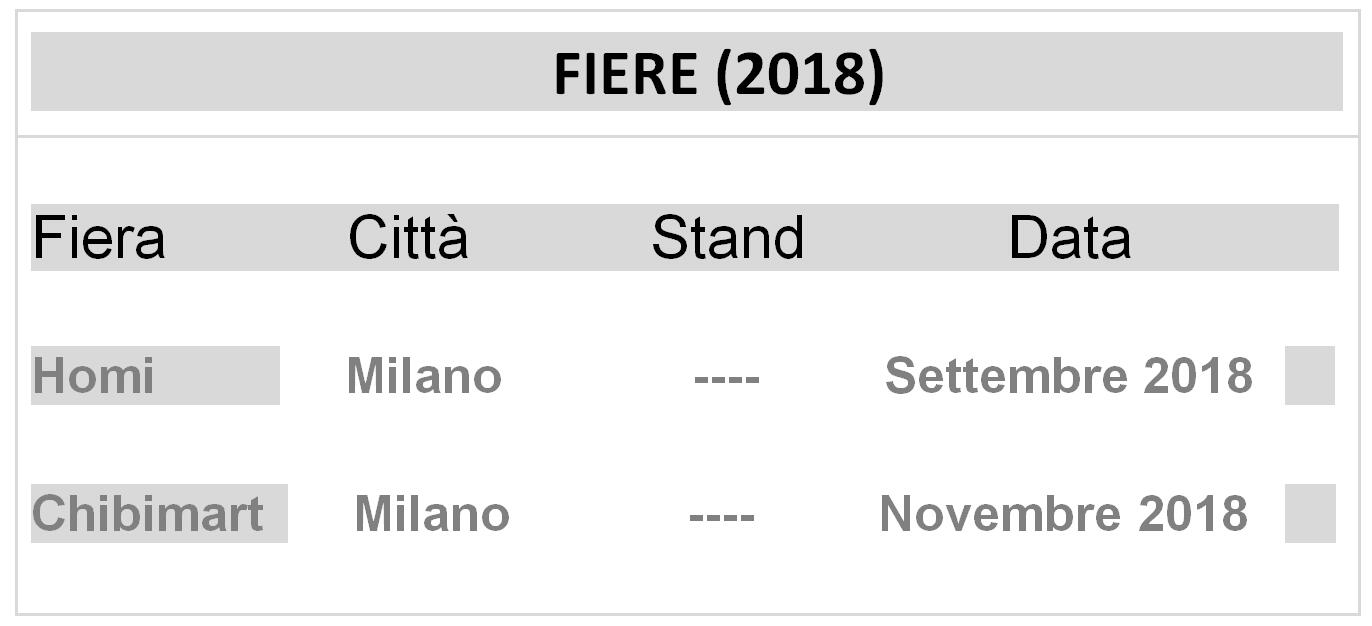1372x626 pixels.
Task: Click Milano in the Chibimart row
Action: point(432,514)
